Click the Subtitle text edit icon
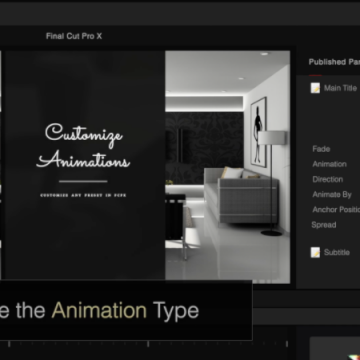 click(315, 252)
